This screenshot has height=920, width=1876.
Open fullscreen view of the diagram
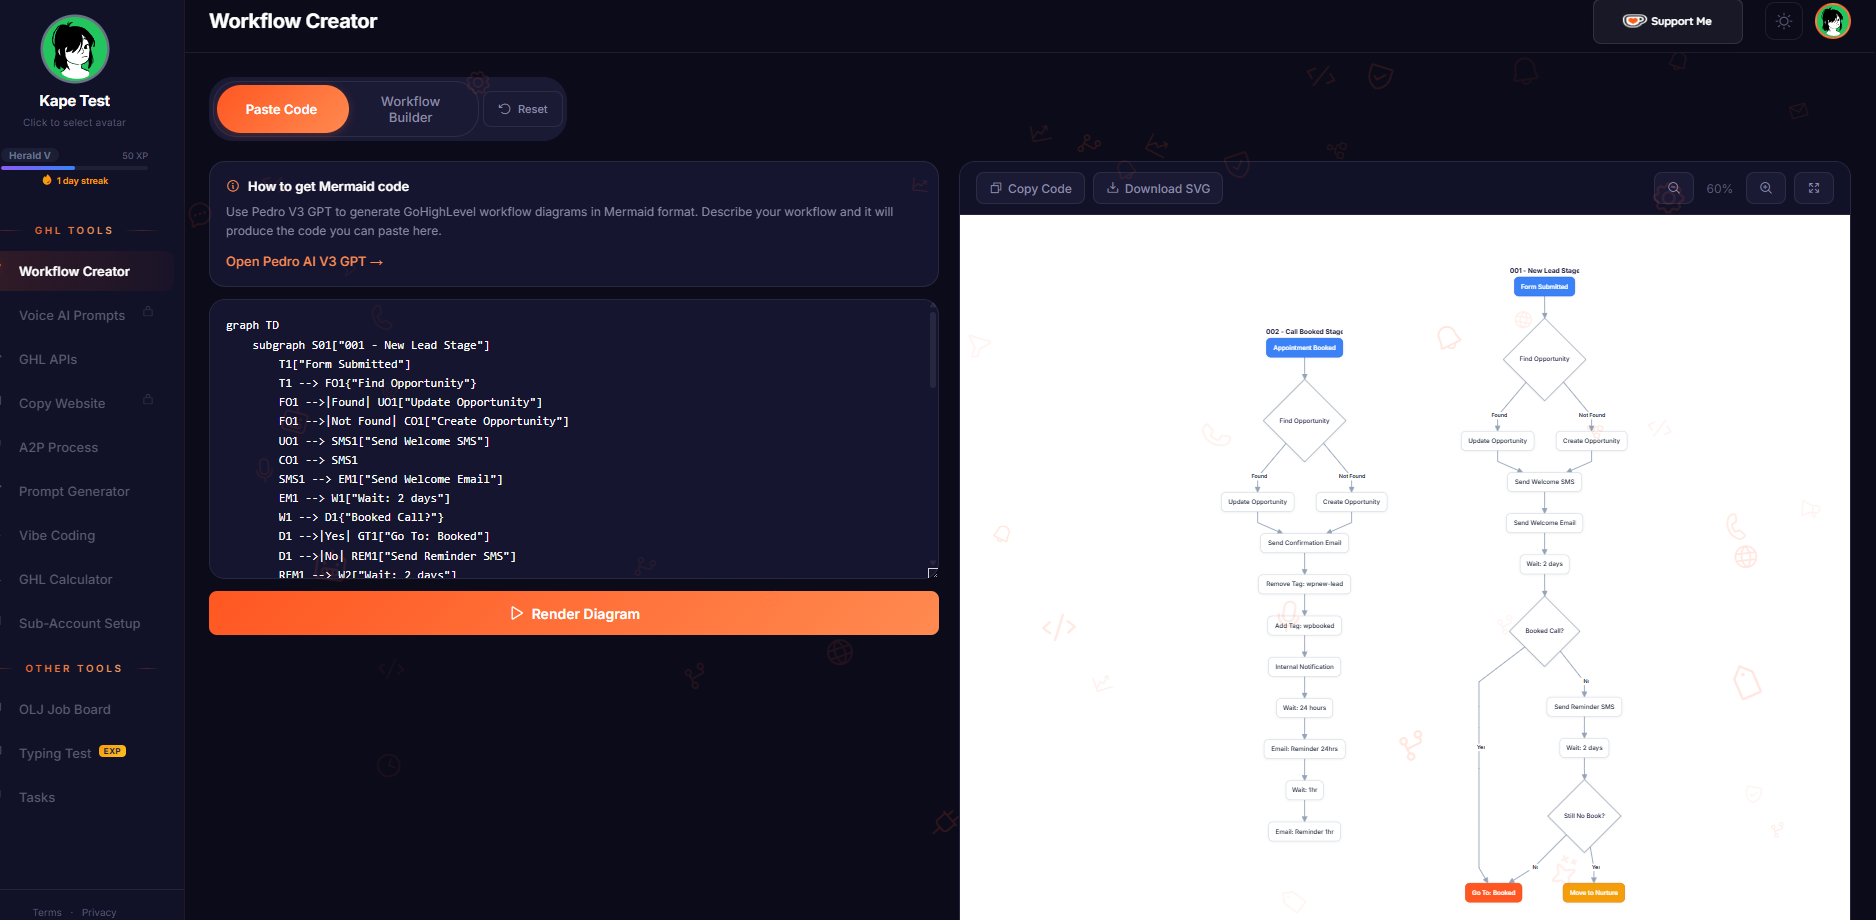[1814, 188]
